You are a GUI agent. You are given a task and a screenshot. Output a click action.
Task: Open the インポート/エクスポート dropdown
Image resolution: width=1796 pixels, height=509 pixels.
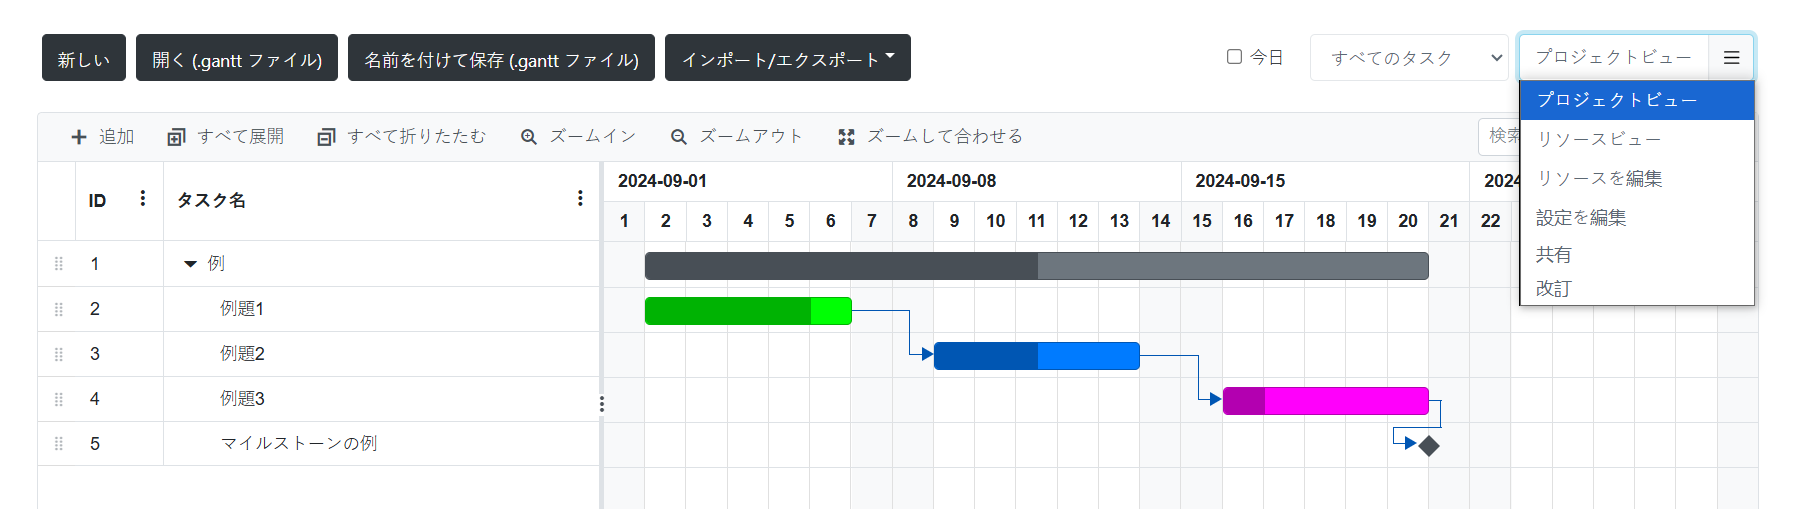pos(787,59)
